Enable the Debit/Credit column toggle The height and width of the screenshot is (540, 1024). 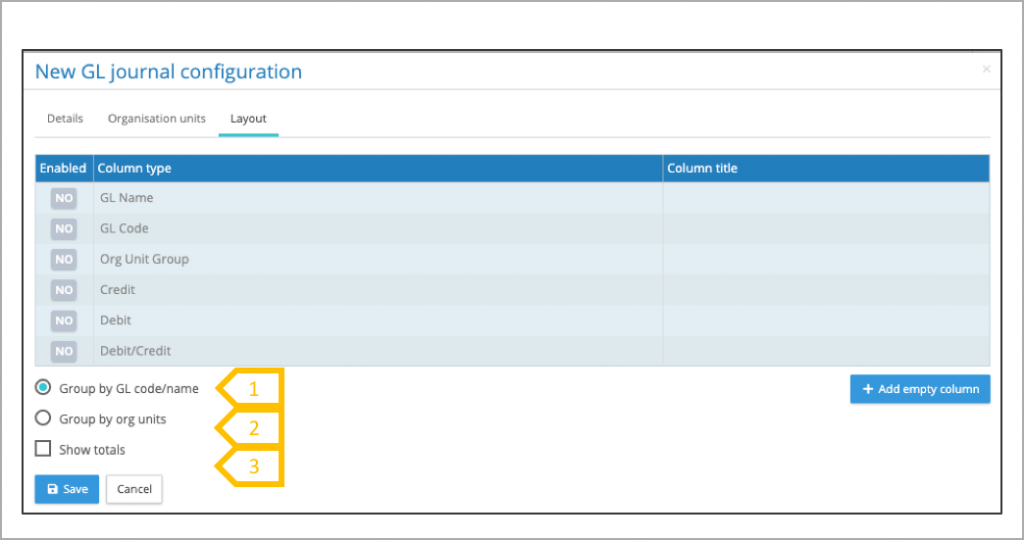[x=64, y=351]
